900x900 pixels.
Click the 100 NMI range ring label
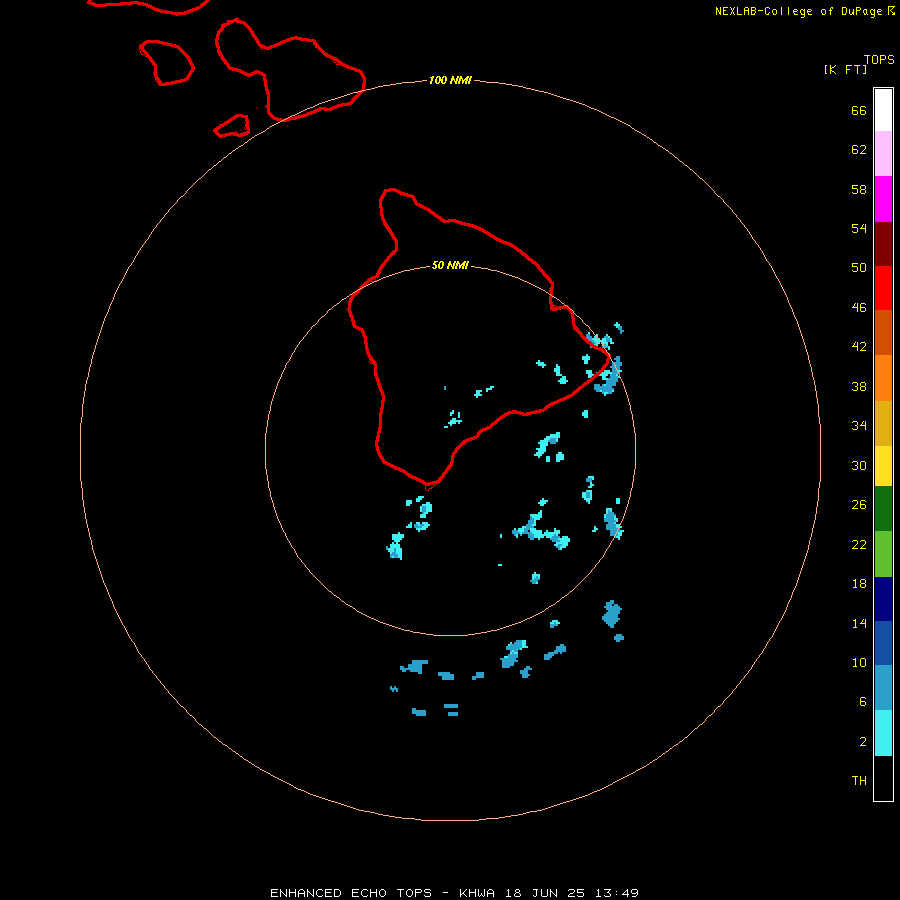click(450, 80)
